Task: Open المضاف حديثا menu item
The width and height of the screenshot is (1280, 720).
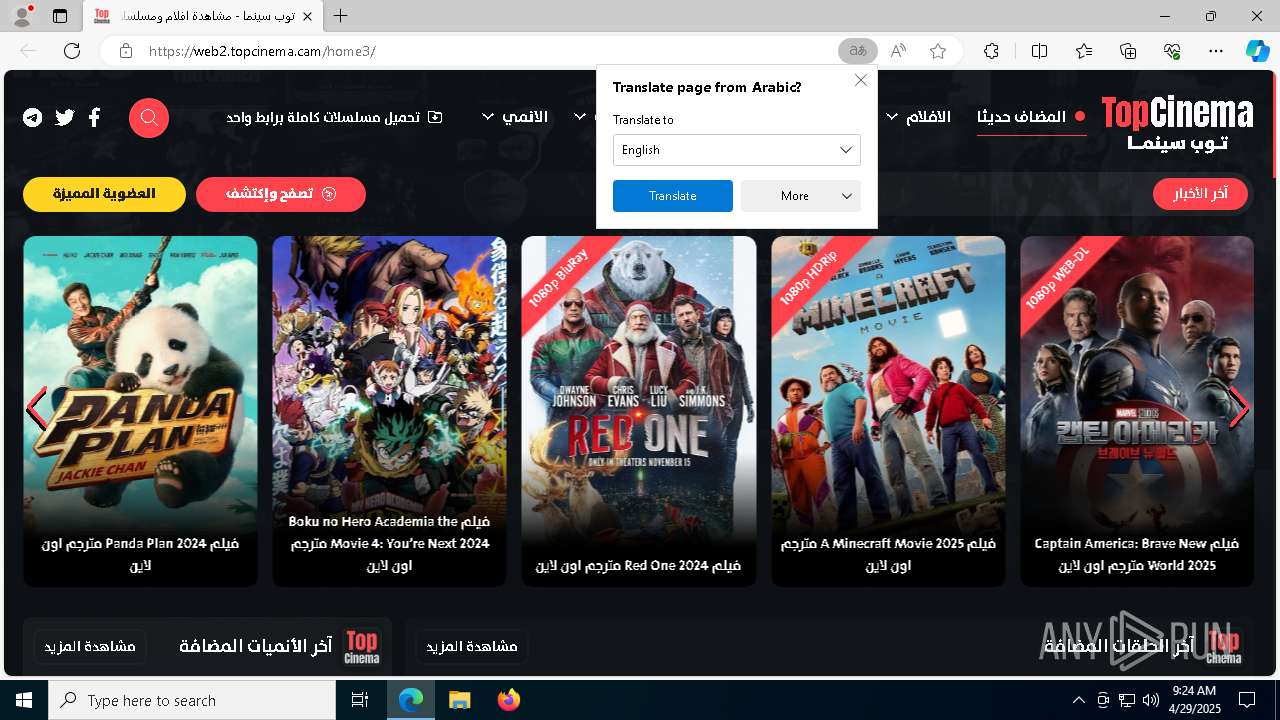Action: pyautogui.click(x=1031, y=117)
